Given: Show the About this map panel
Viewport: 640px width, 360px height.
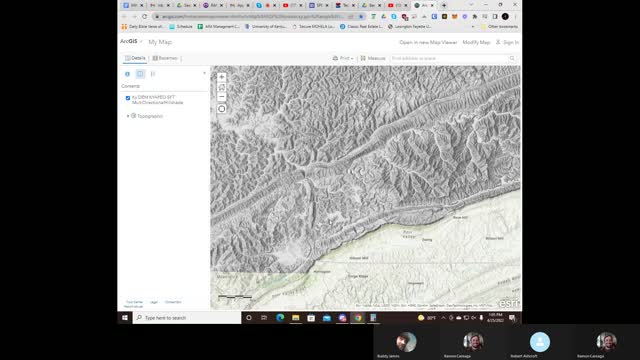Looking at the screenshot, I should click(x=127, y=74).
